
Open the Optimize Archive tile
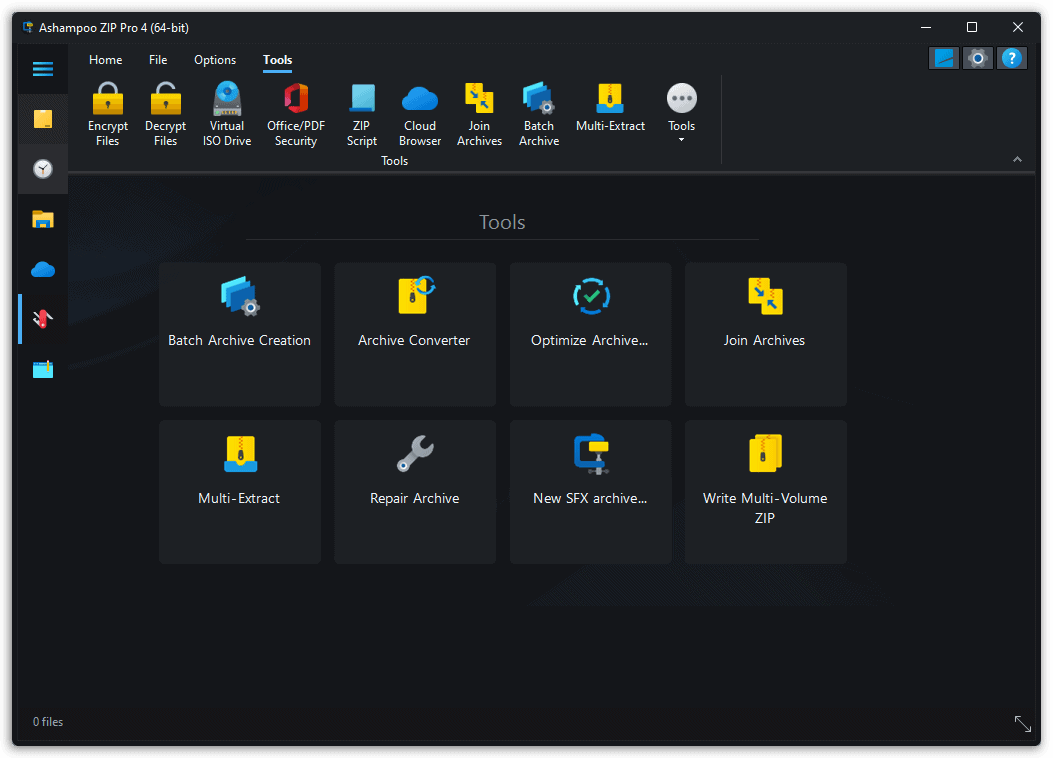pos(590,334)
